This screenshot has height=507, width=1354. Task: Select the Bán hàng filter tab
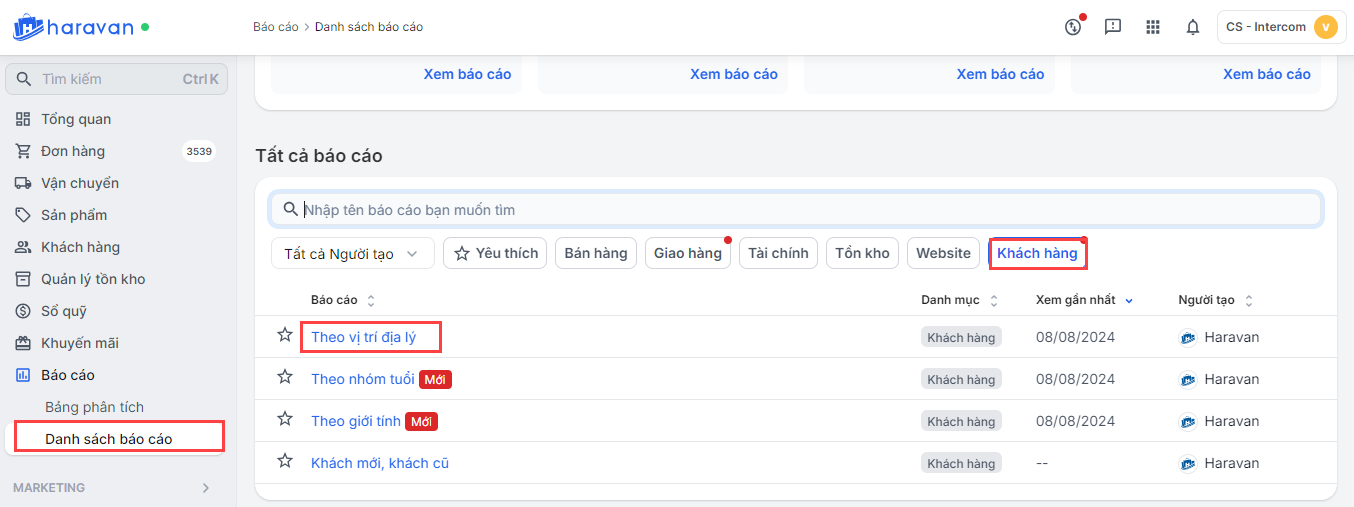(x=595, y=254)
